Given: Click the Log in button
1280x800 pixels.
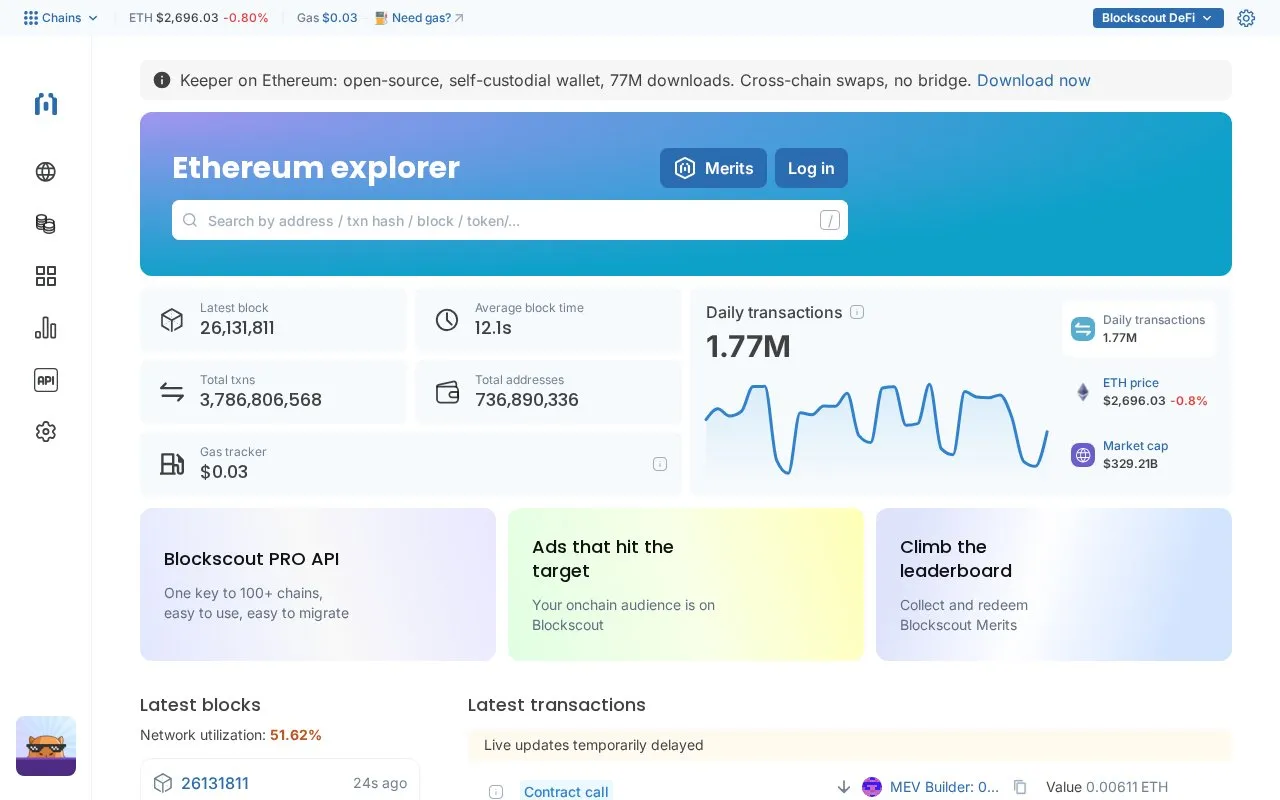Looking at the screenshot, I should click(x=811, y=168).
